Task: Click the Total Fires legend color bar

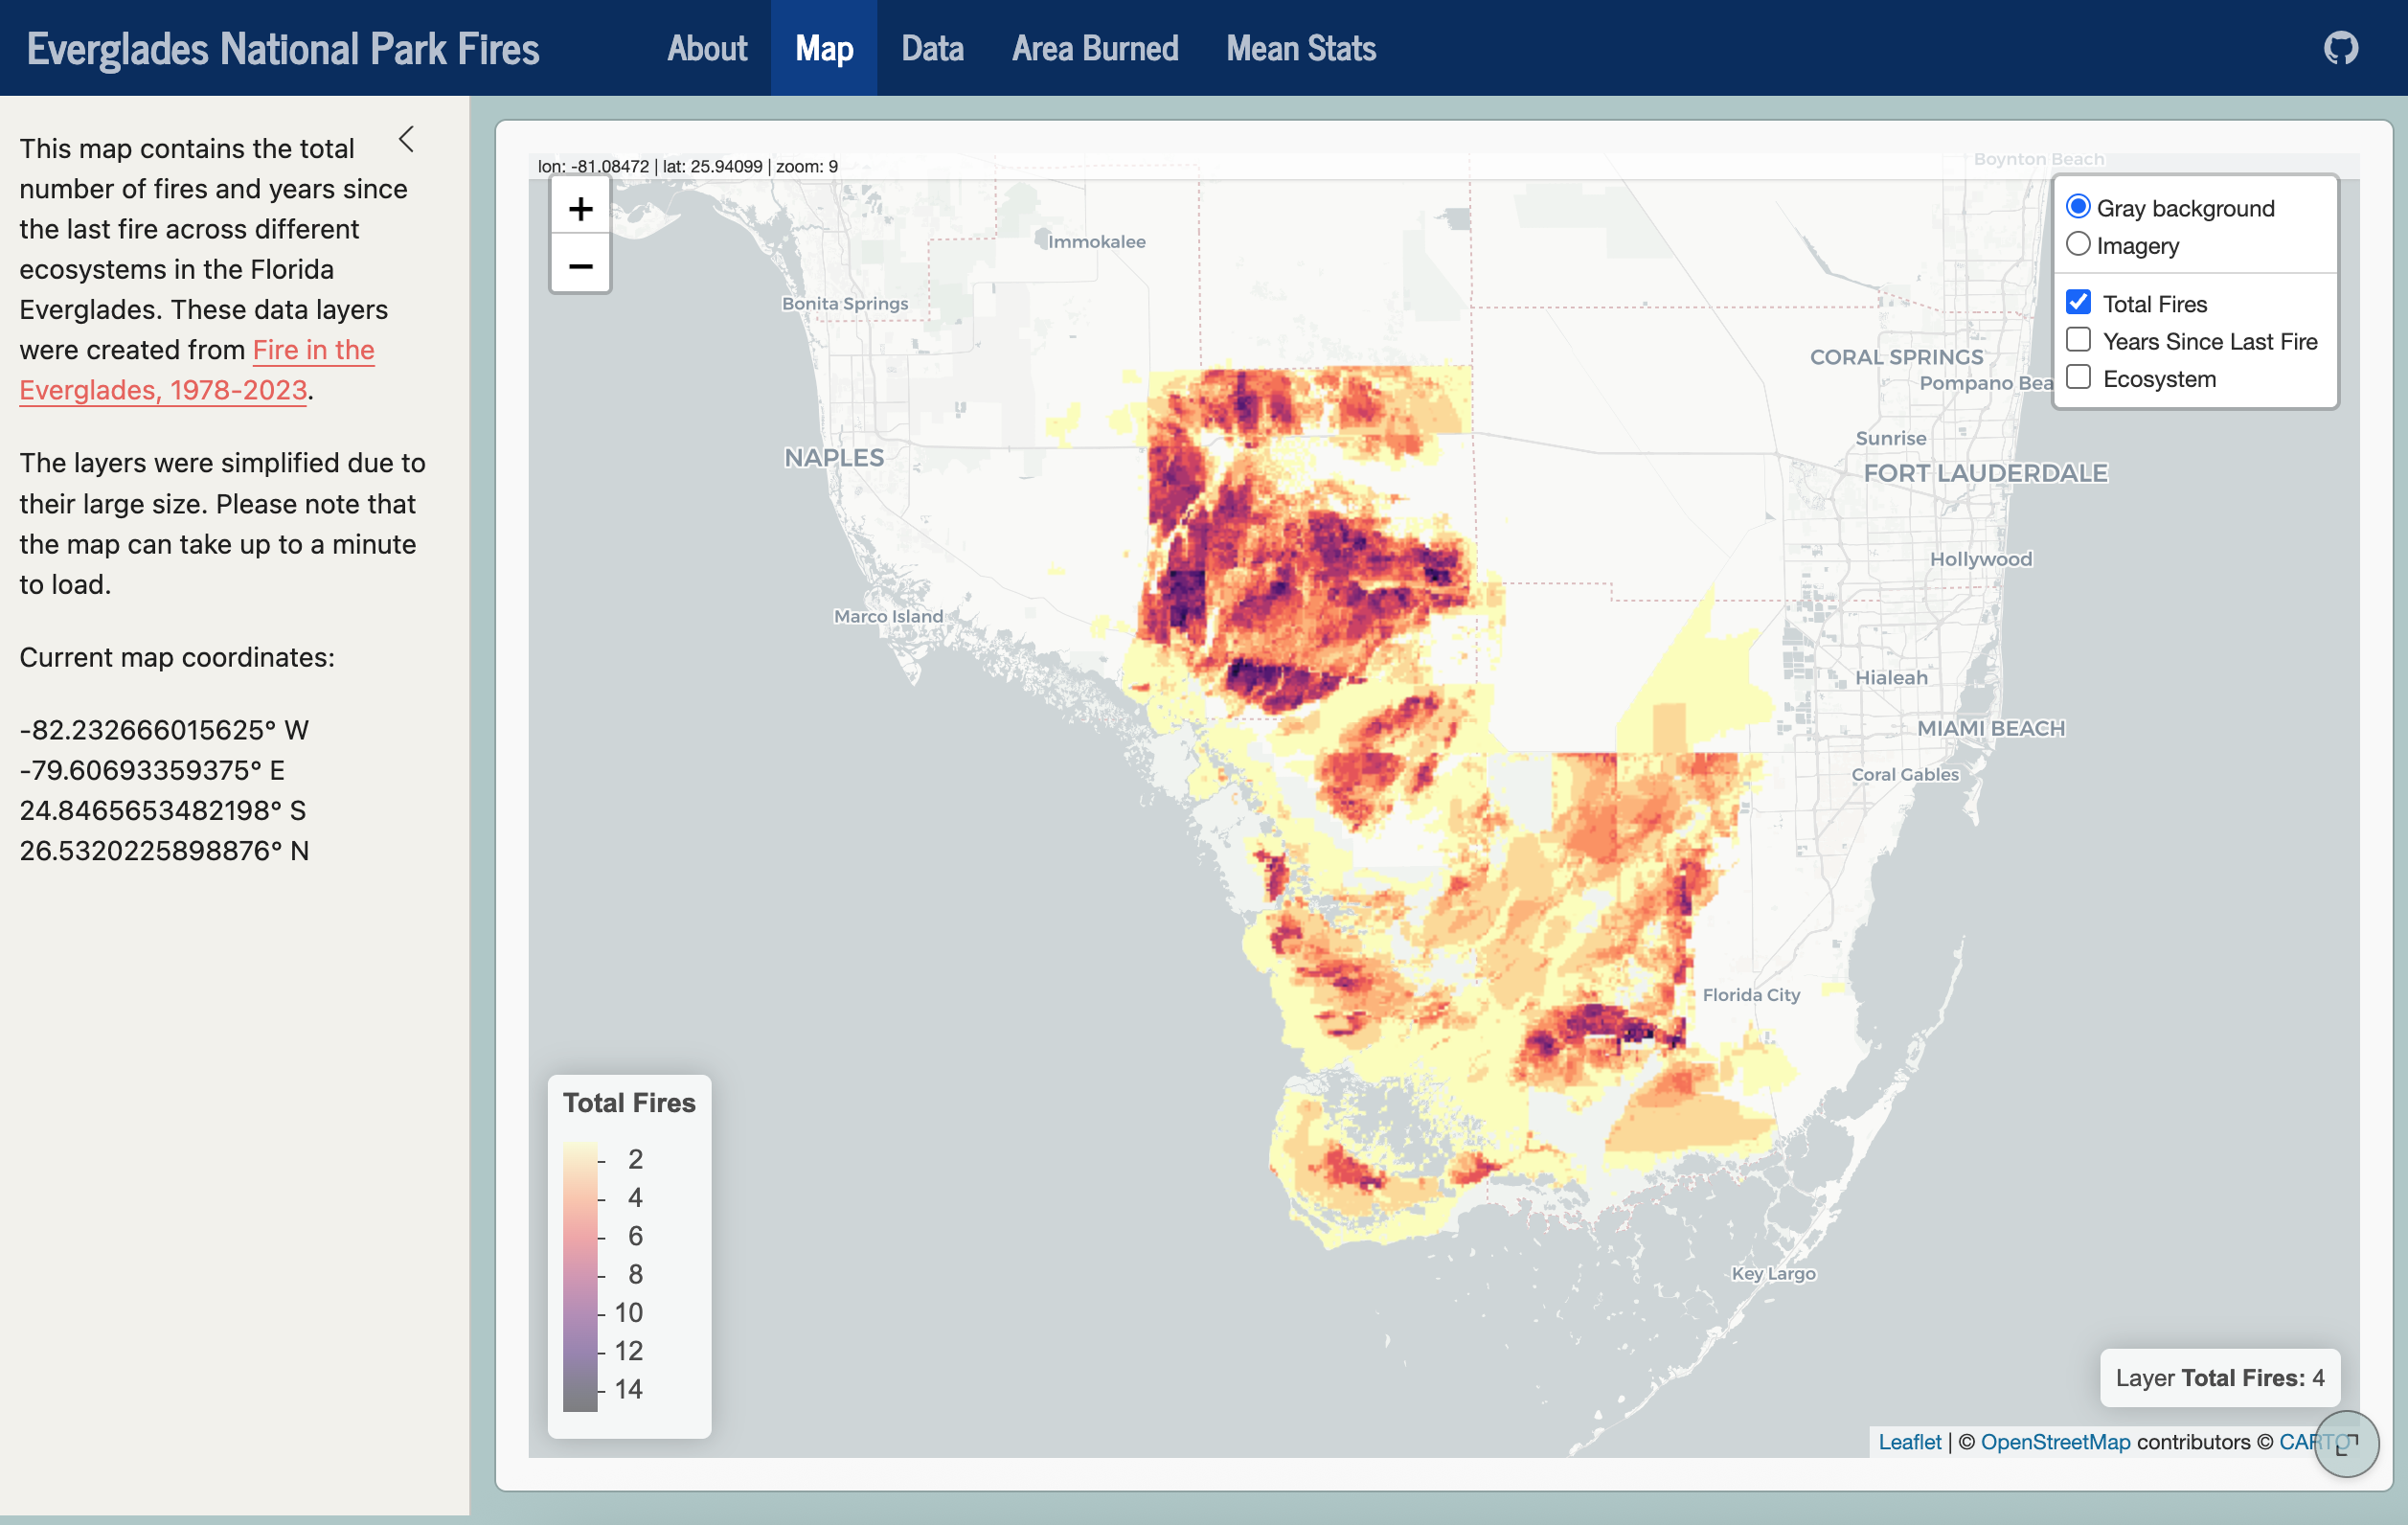Action: 580,1276
